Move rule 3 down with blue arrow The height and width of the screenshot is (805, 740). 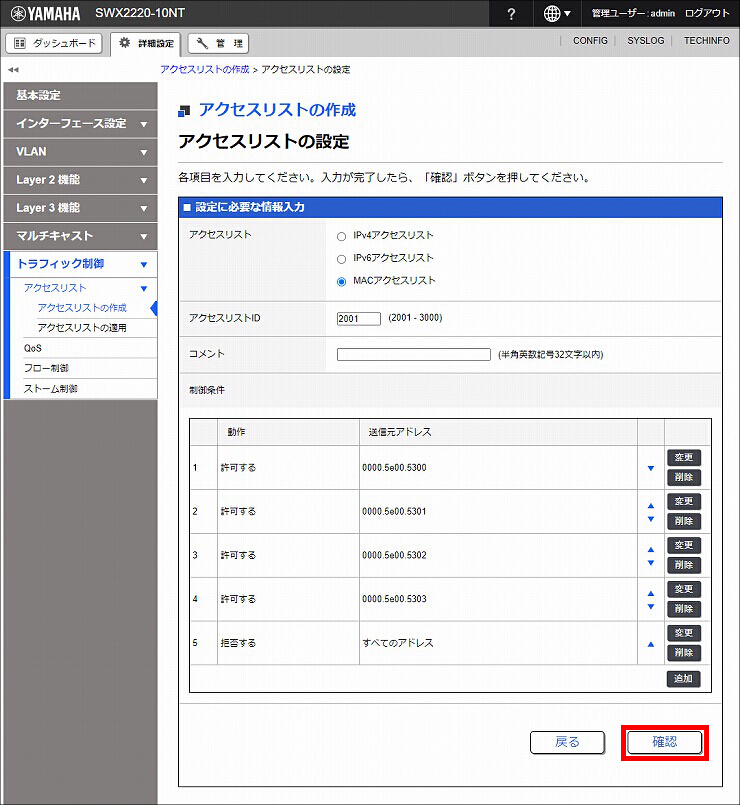coord(651,563)
